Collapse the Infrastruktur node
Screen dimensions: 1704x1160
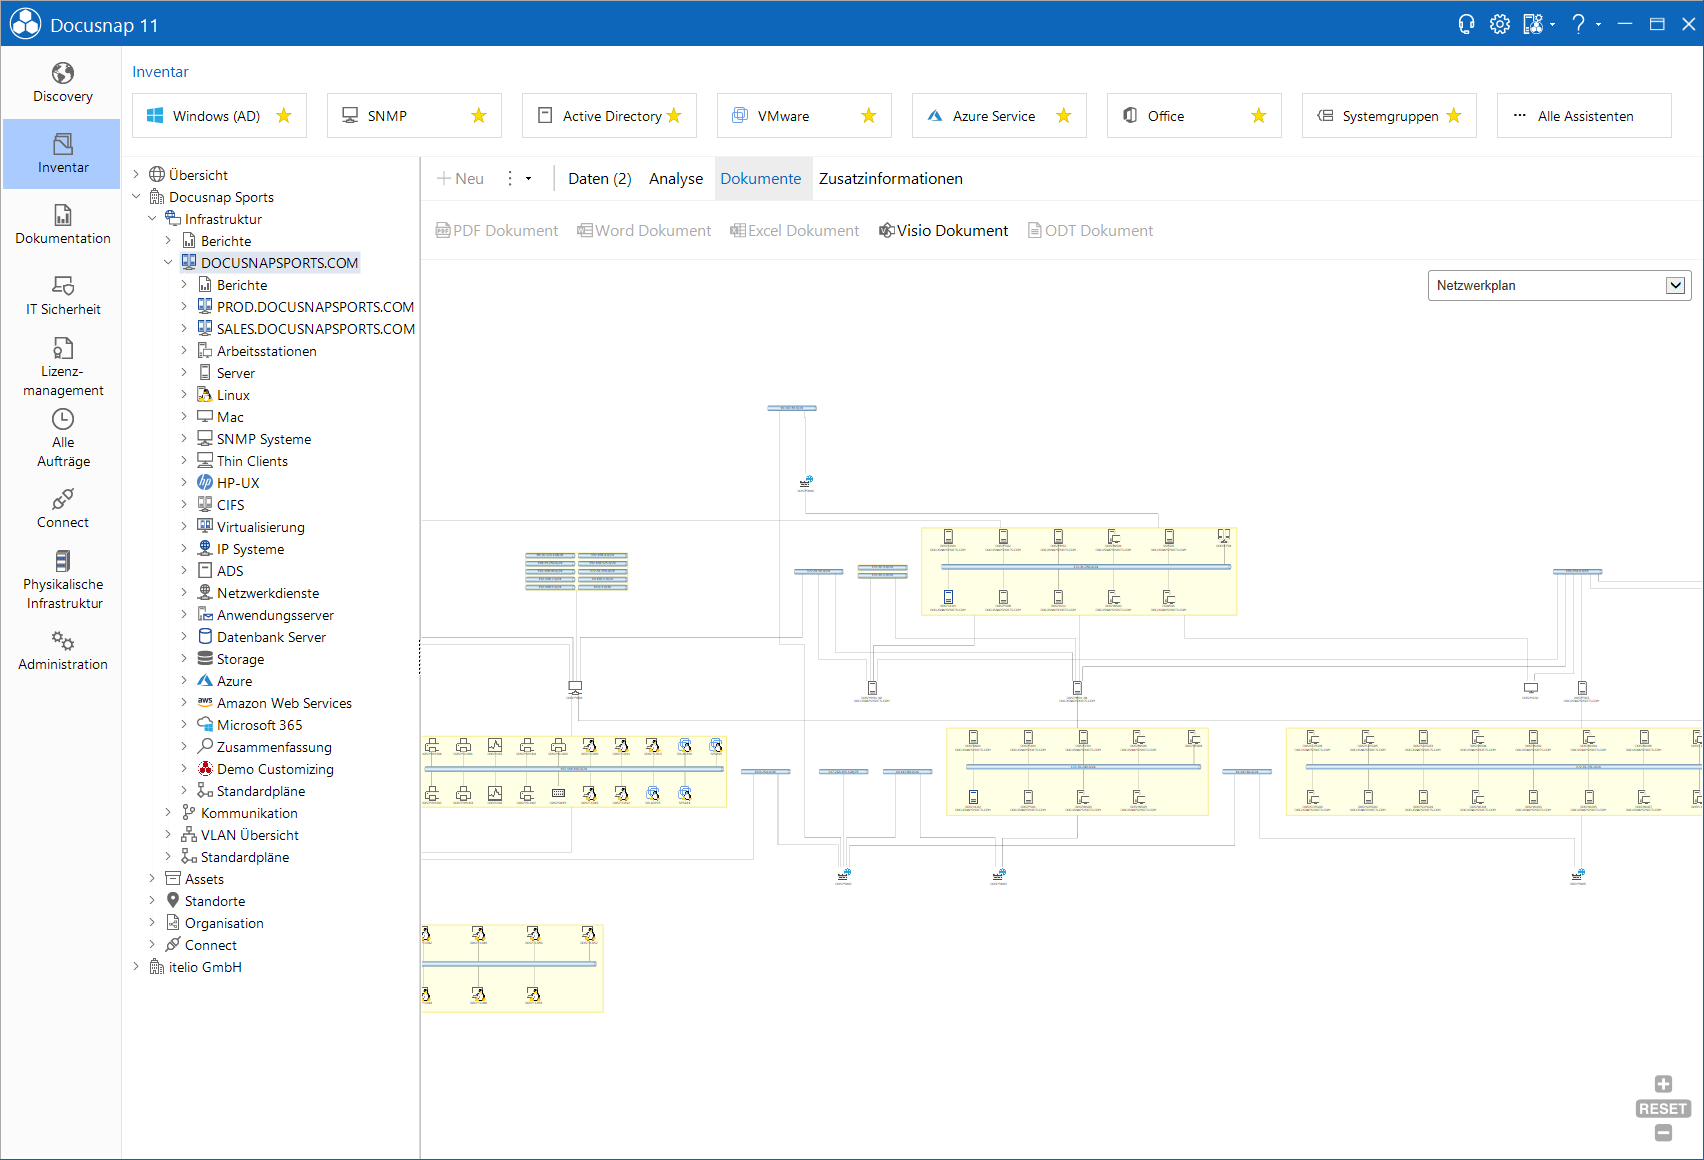[x=152, y=219]
